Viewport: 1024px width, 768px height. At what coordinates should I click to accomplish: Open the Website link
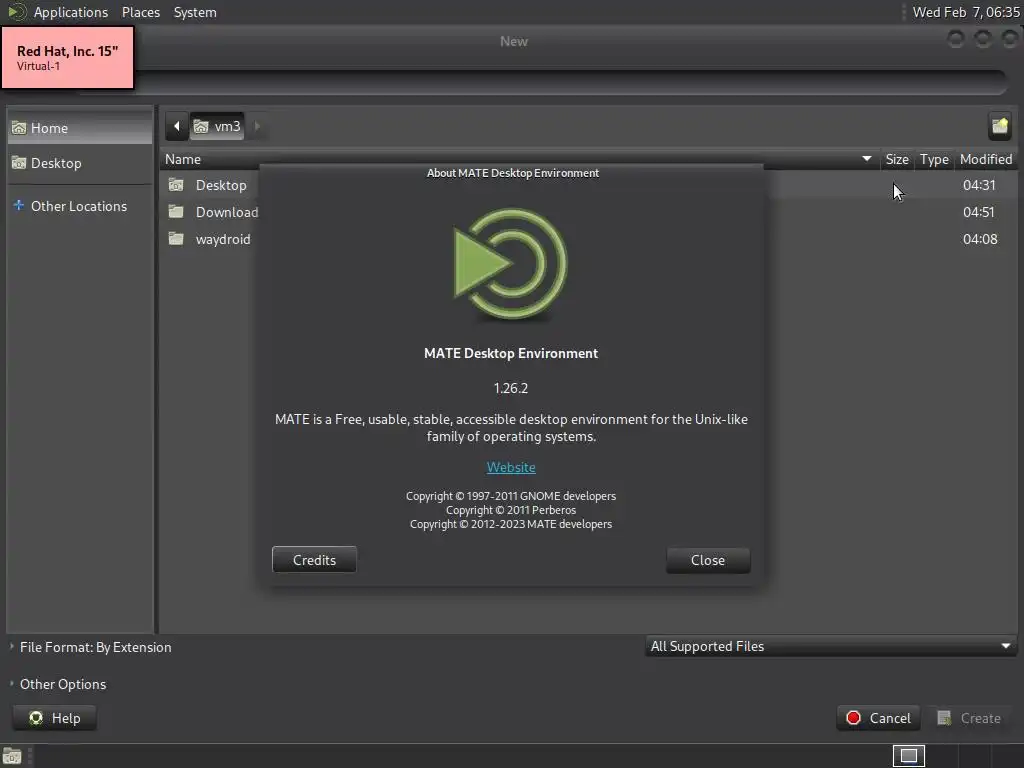coord(511,468)
